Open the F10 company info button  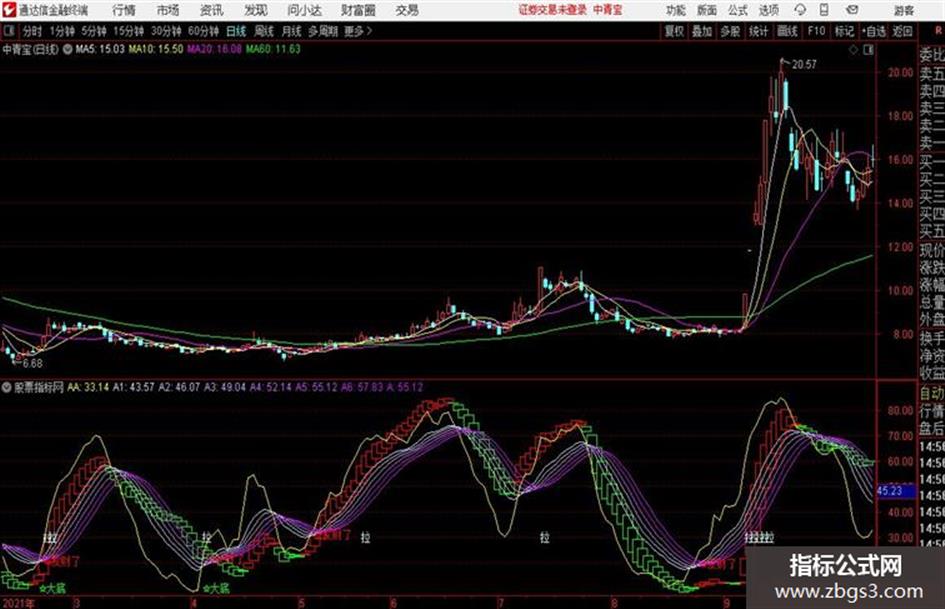816,31
